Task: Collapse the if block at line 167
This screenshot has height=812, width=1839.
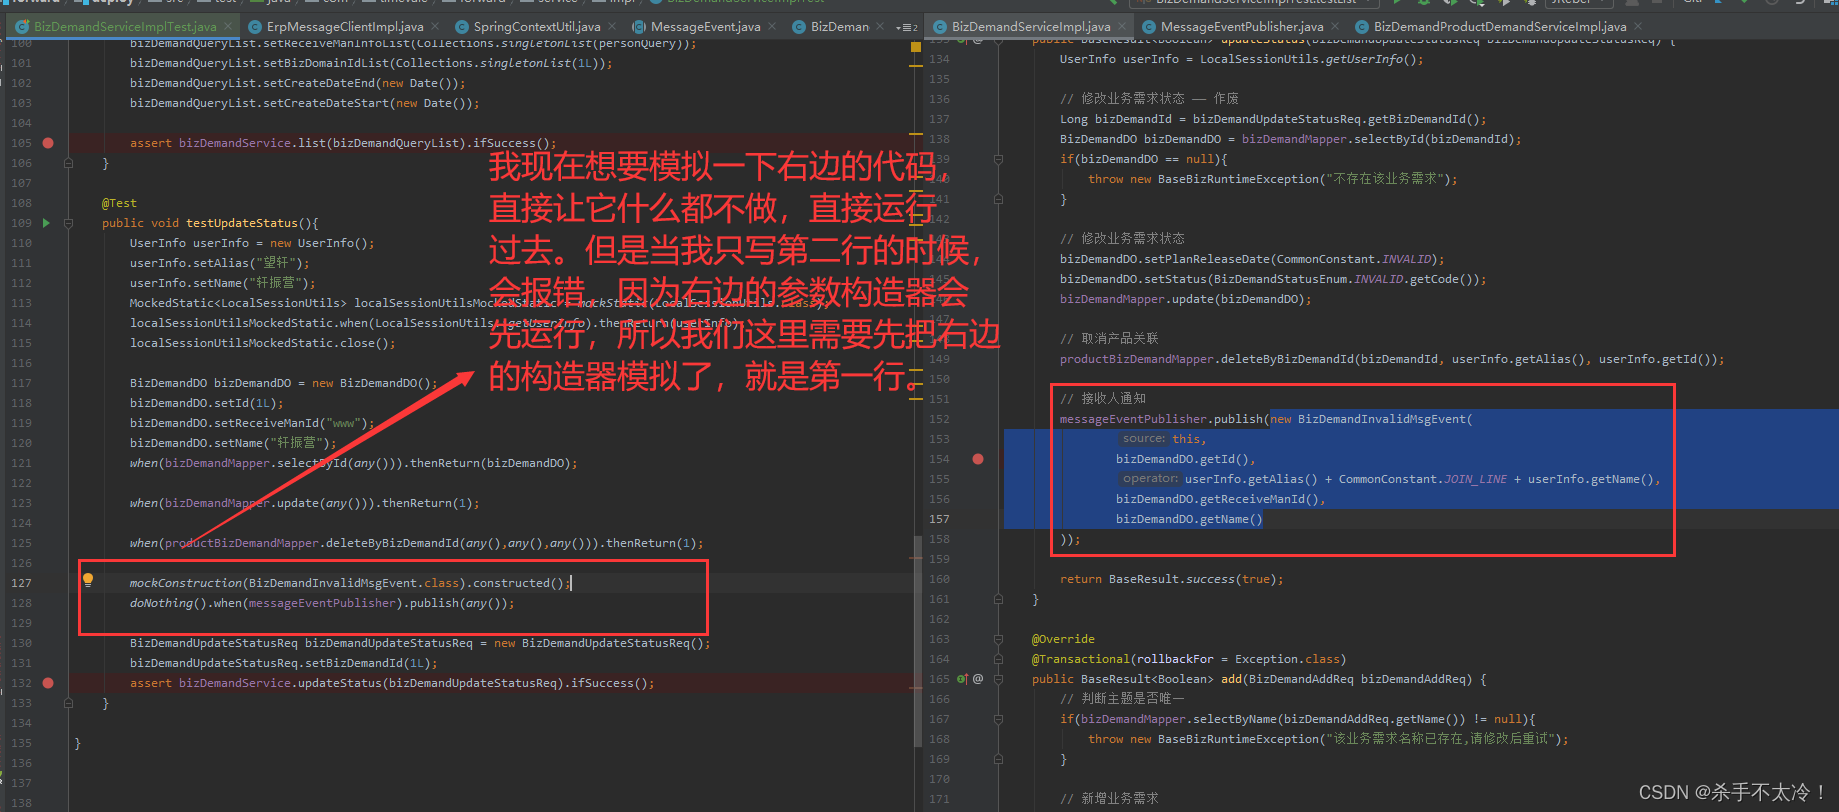Action: tap(998, 719)
